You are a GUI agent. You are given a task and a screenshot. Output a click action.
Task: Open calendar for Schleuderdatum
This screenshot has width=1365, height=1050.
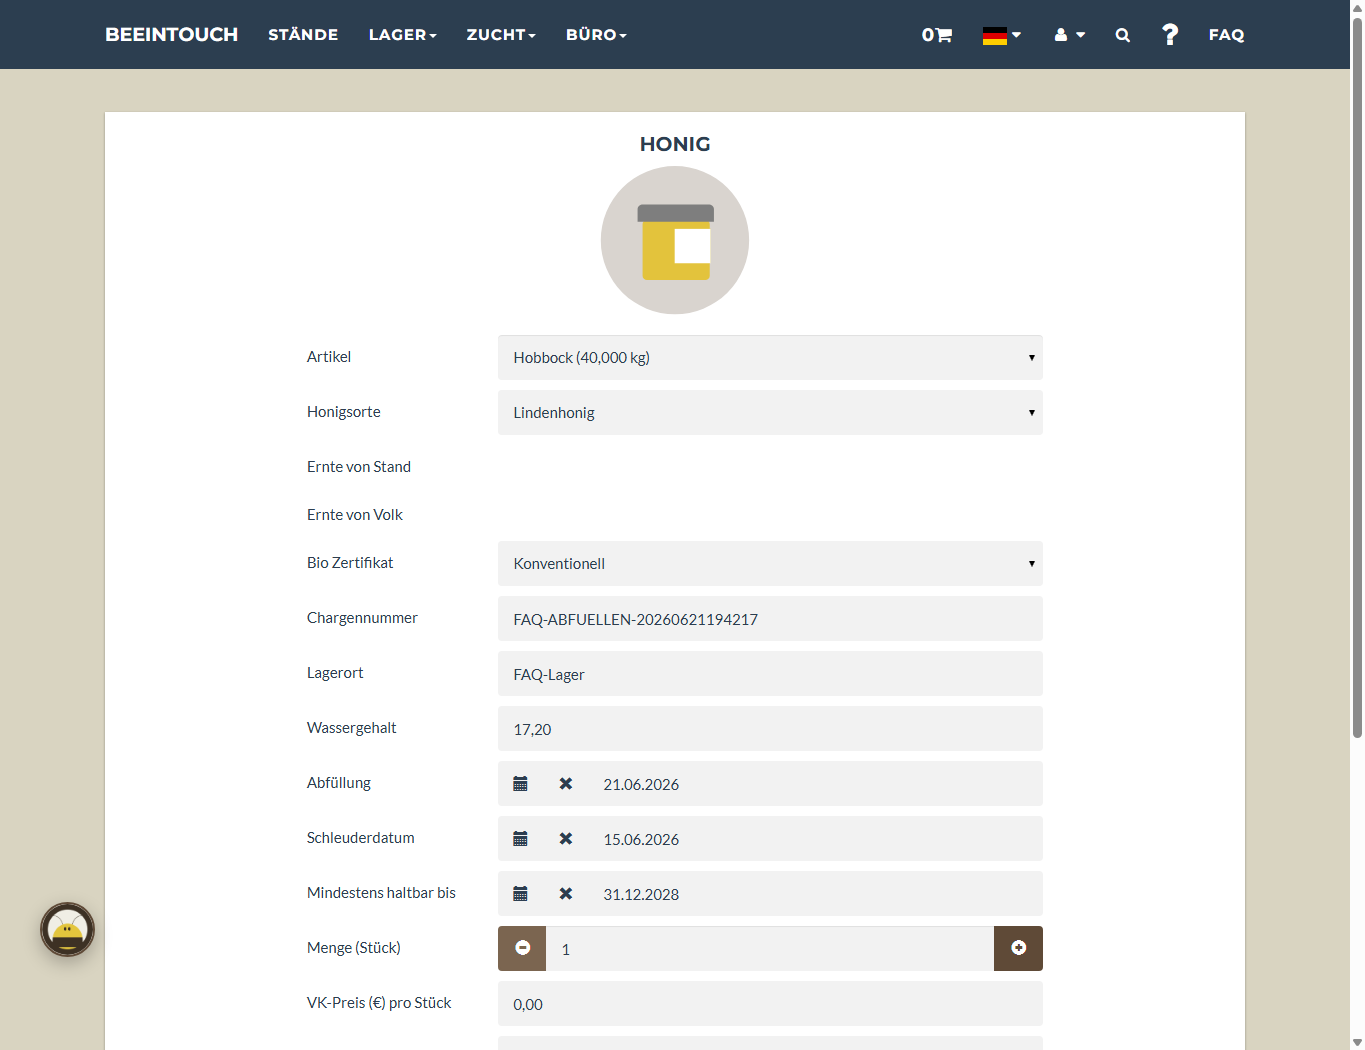coord(520,839)
